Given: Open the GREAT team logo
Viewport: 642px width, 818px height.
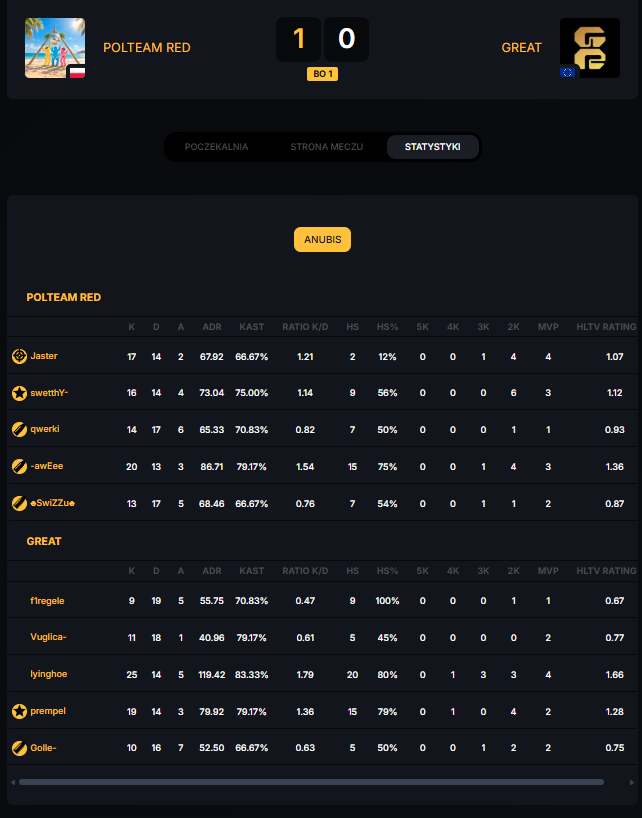Looking at the screenshot, I should point(590,48).
